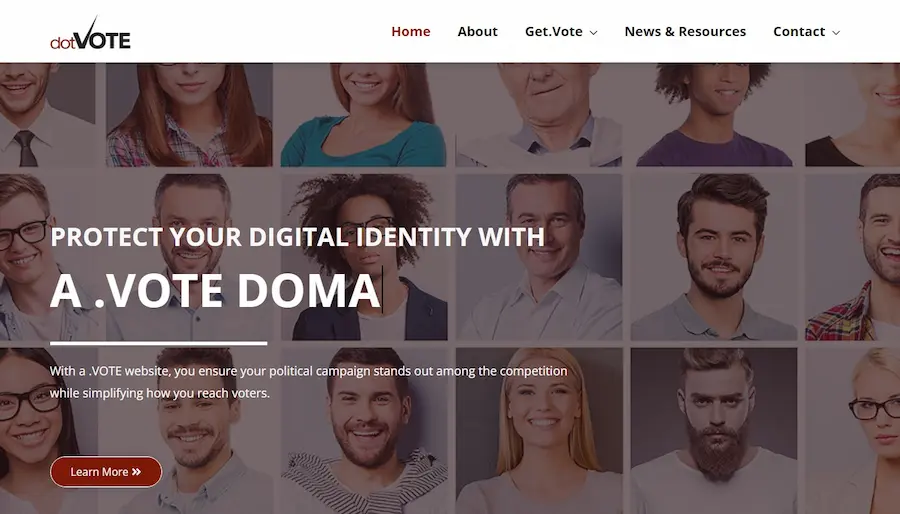
Task: Expand the Contact dropdown chevron
Action: [836, 33]
